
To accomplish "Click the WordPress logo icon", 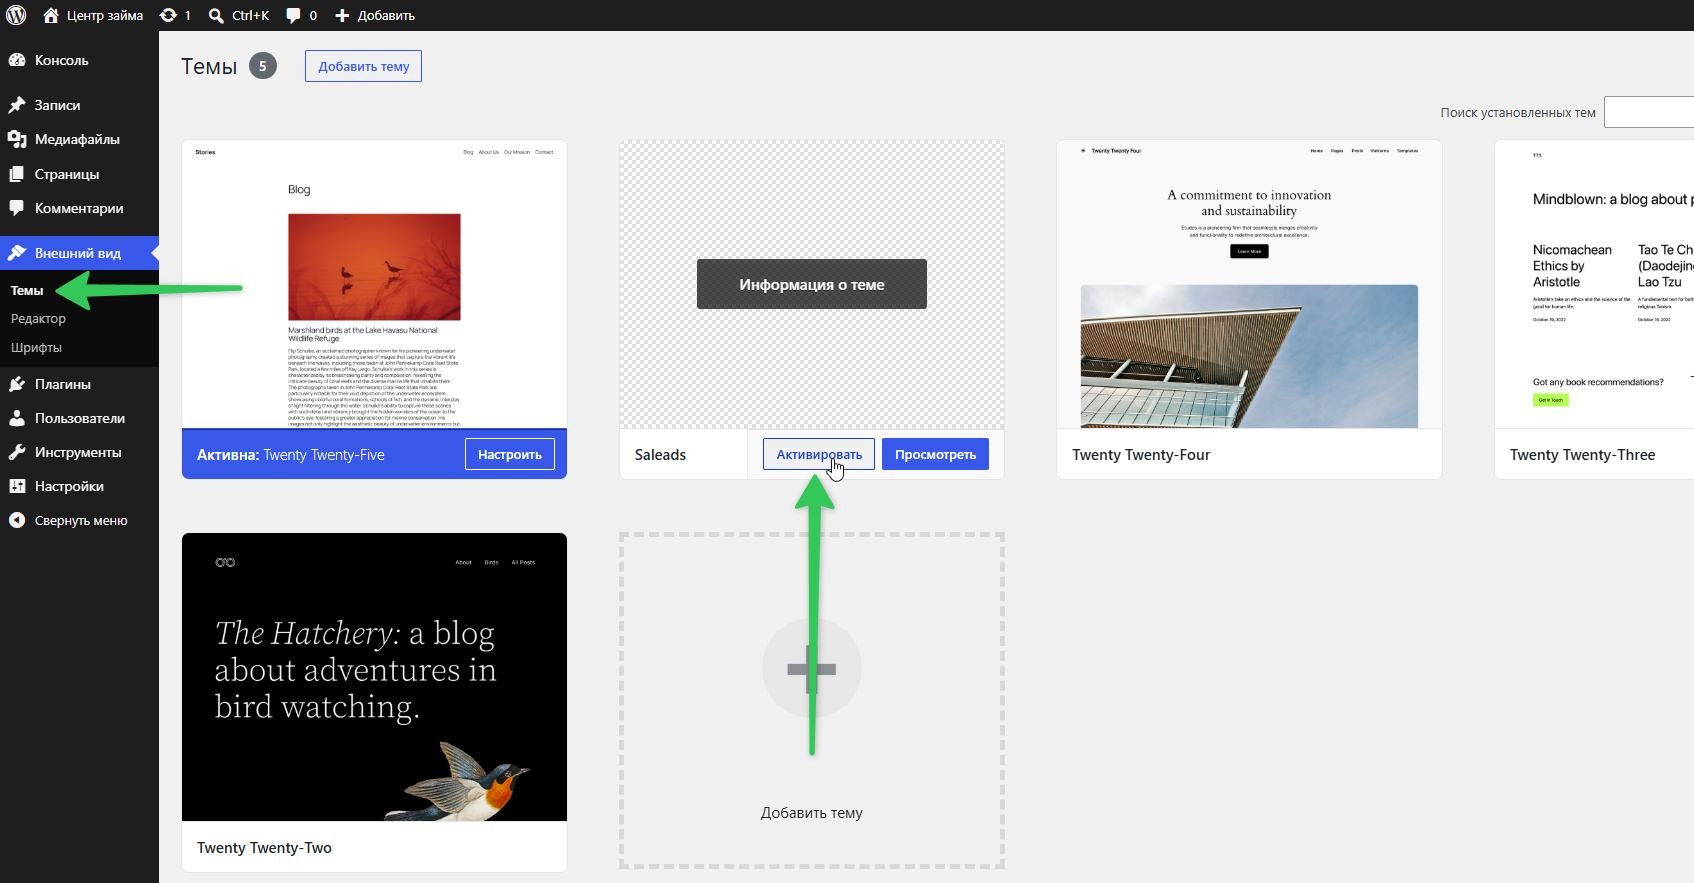I will pos(16,15).
